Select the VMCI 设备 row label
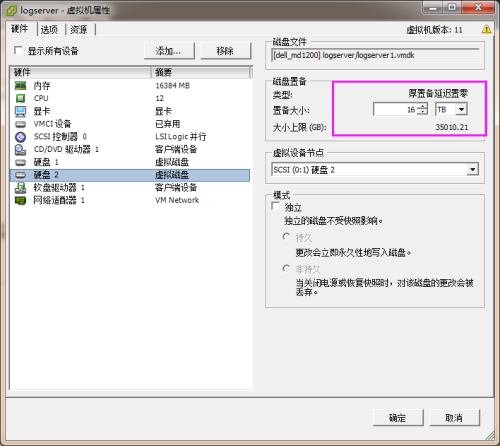The height and width of the screenshot is (446, 500). (53, 124)
